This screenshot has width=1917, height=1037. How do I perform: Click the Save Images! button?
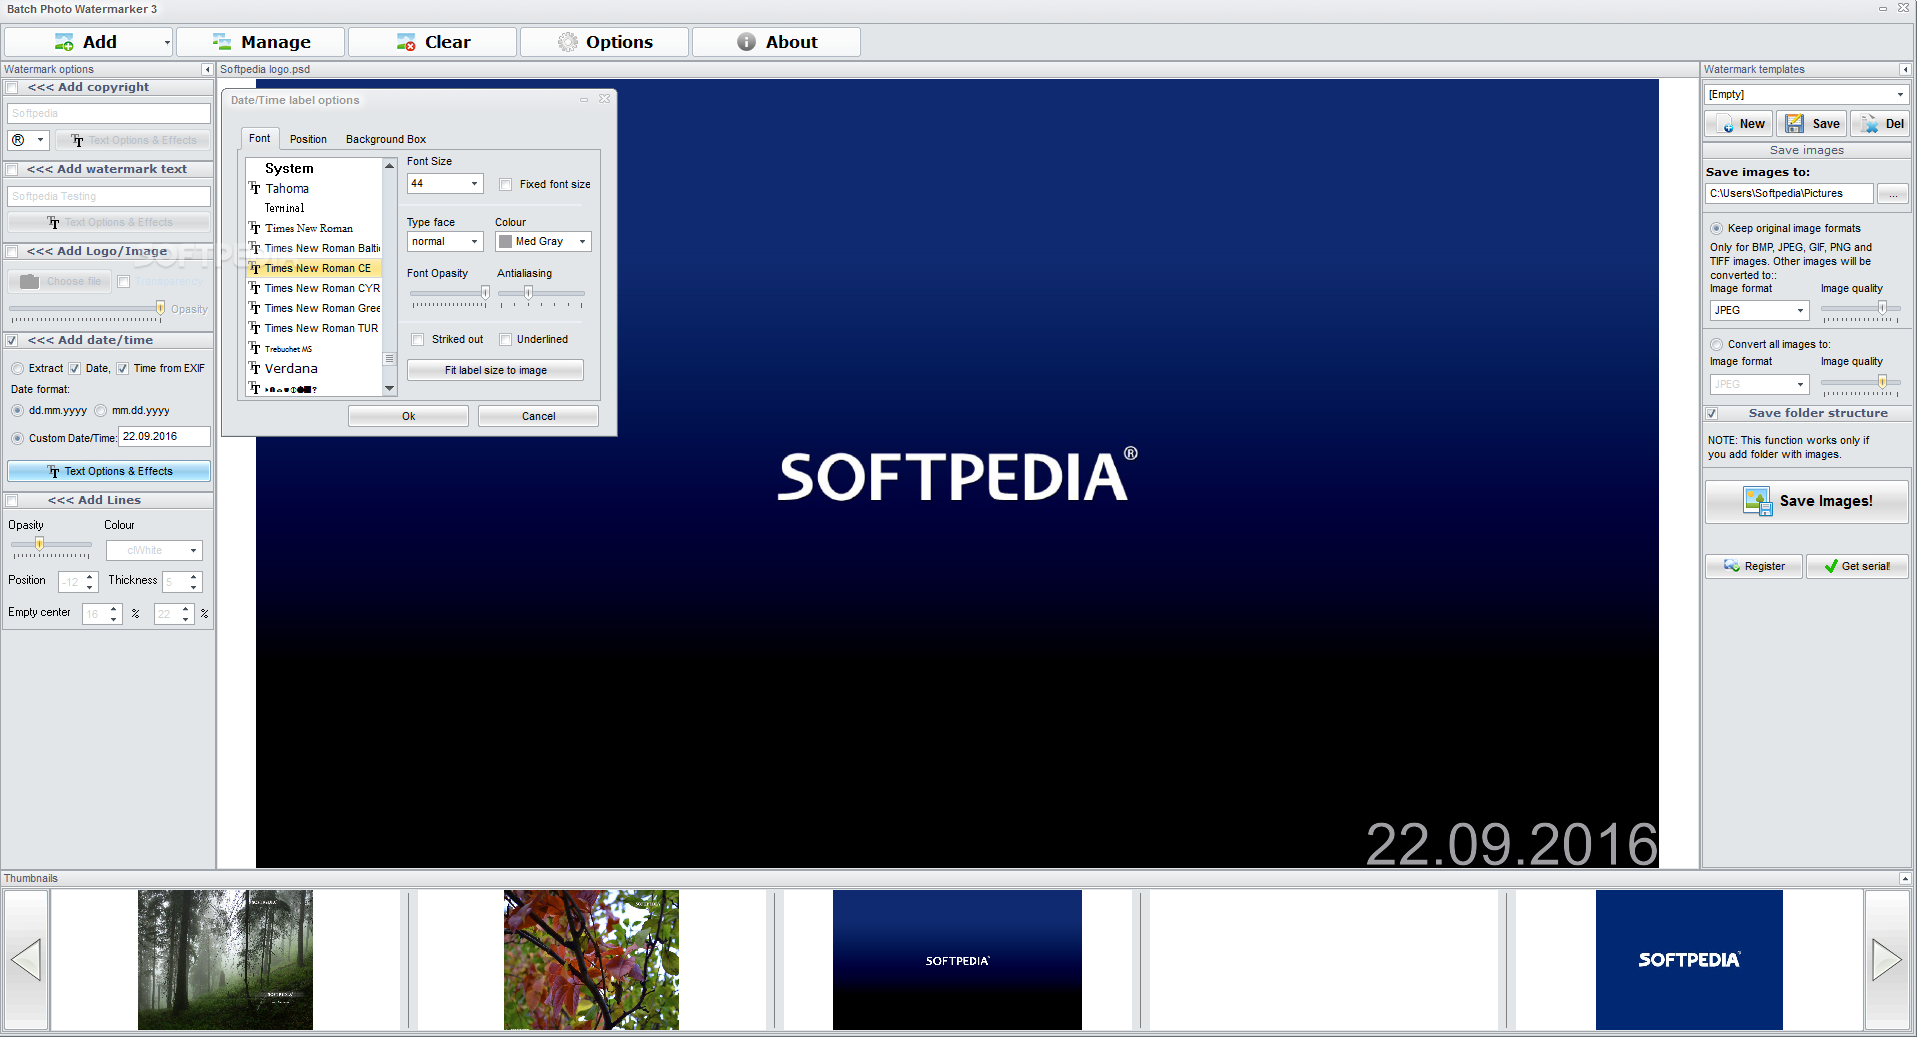(1807, 502)
